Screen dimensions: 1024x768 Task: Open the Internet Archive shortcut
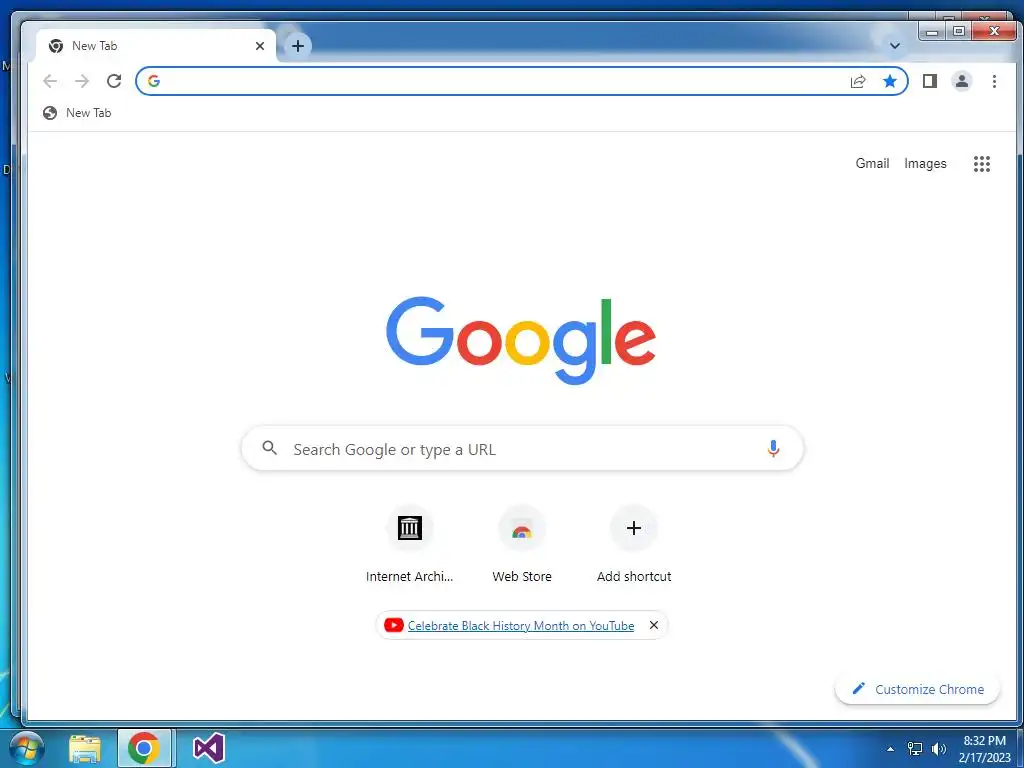(x=409, y=544)
